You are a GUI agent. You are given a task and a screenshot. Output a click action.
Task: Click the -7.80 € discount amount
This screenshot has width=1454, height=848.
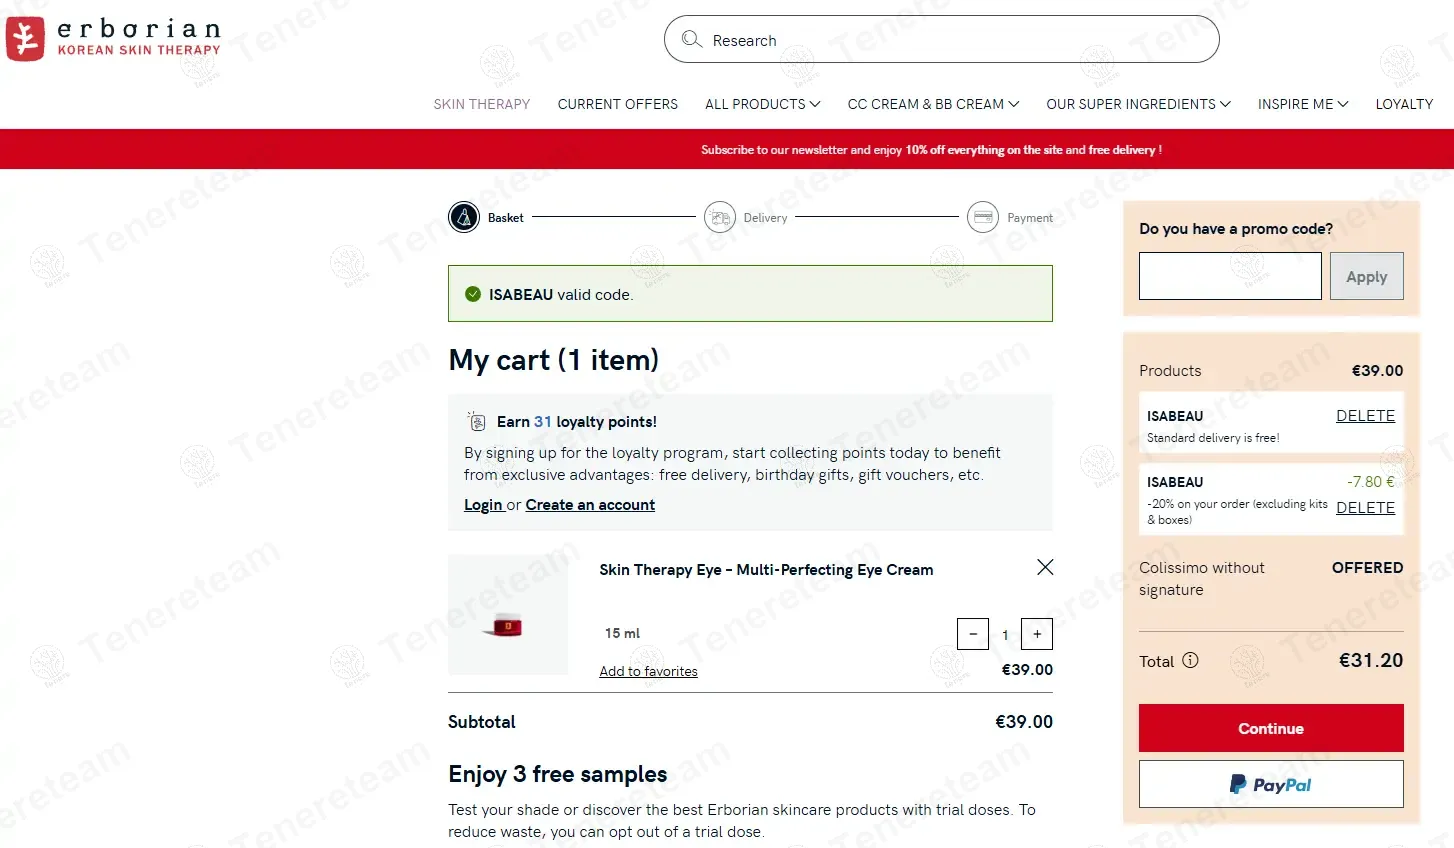(x=1370, y=482)
